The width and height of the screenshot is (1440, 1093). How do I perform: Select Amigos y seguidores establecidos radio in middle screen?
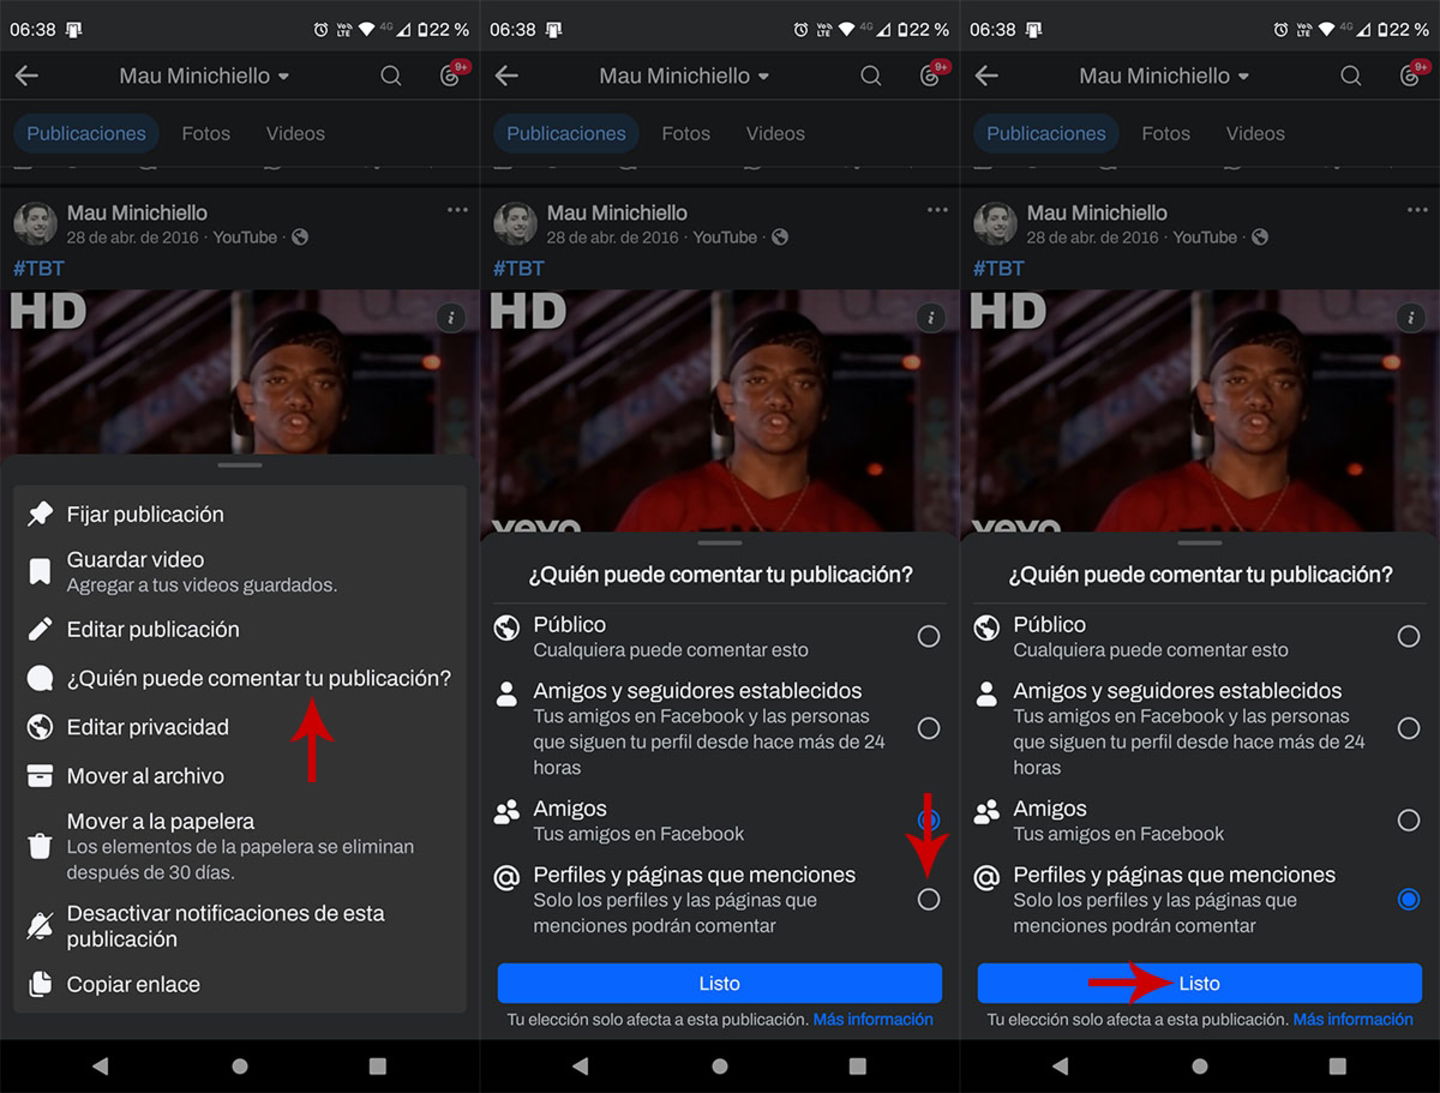[929, 728]
